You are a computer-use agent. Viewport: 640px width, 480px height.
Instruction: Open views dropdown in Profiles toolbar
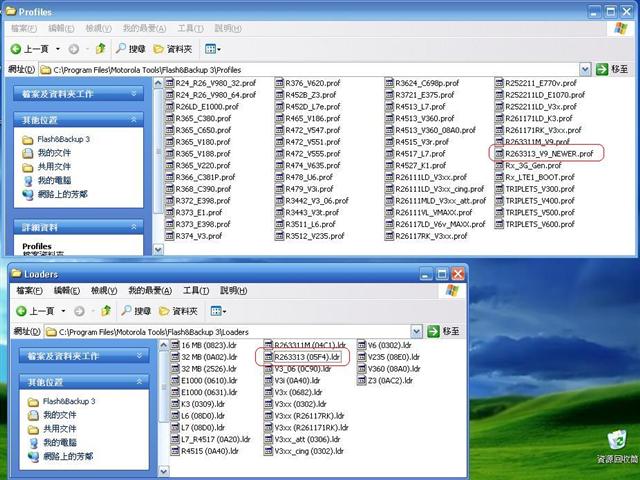[x=214, y=48]
